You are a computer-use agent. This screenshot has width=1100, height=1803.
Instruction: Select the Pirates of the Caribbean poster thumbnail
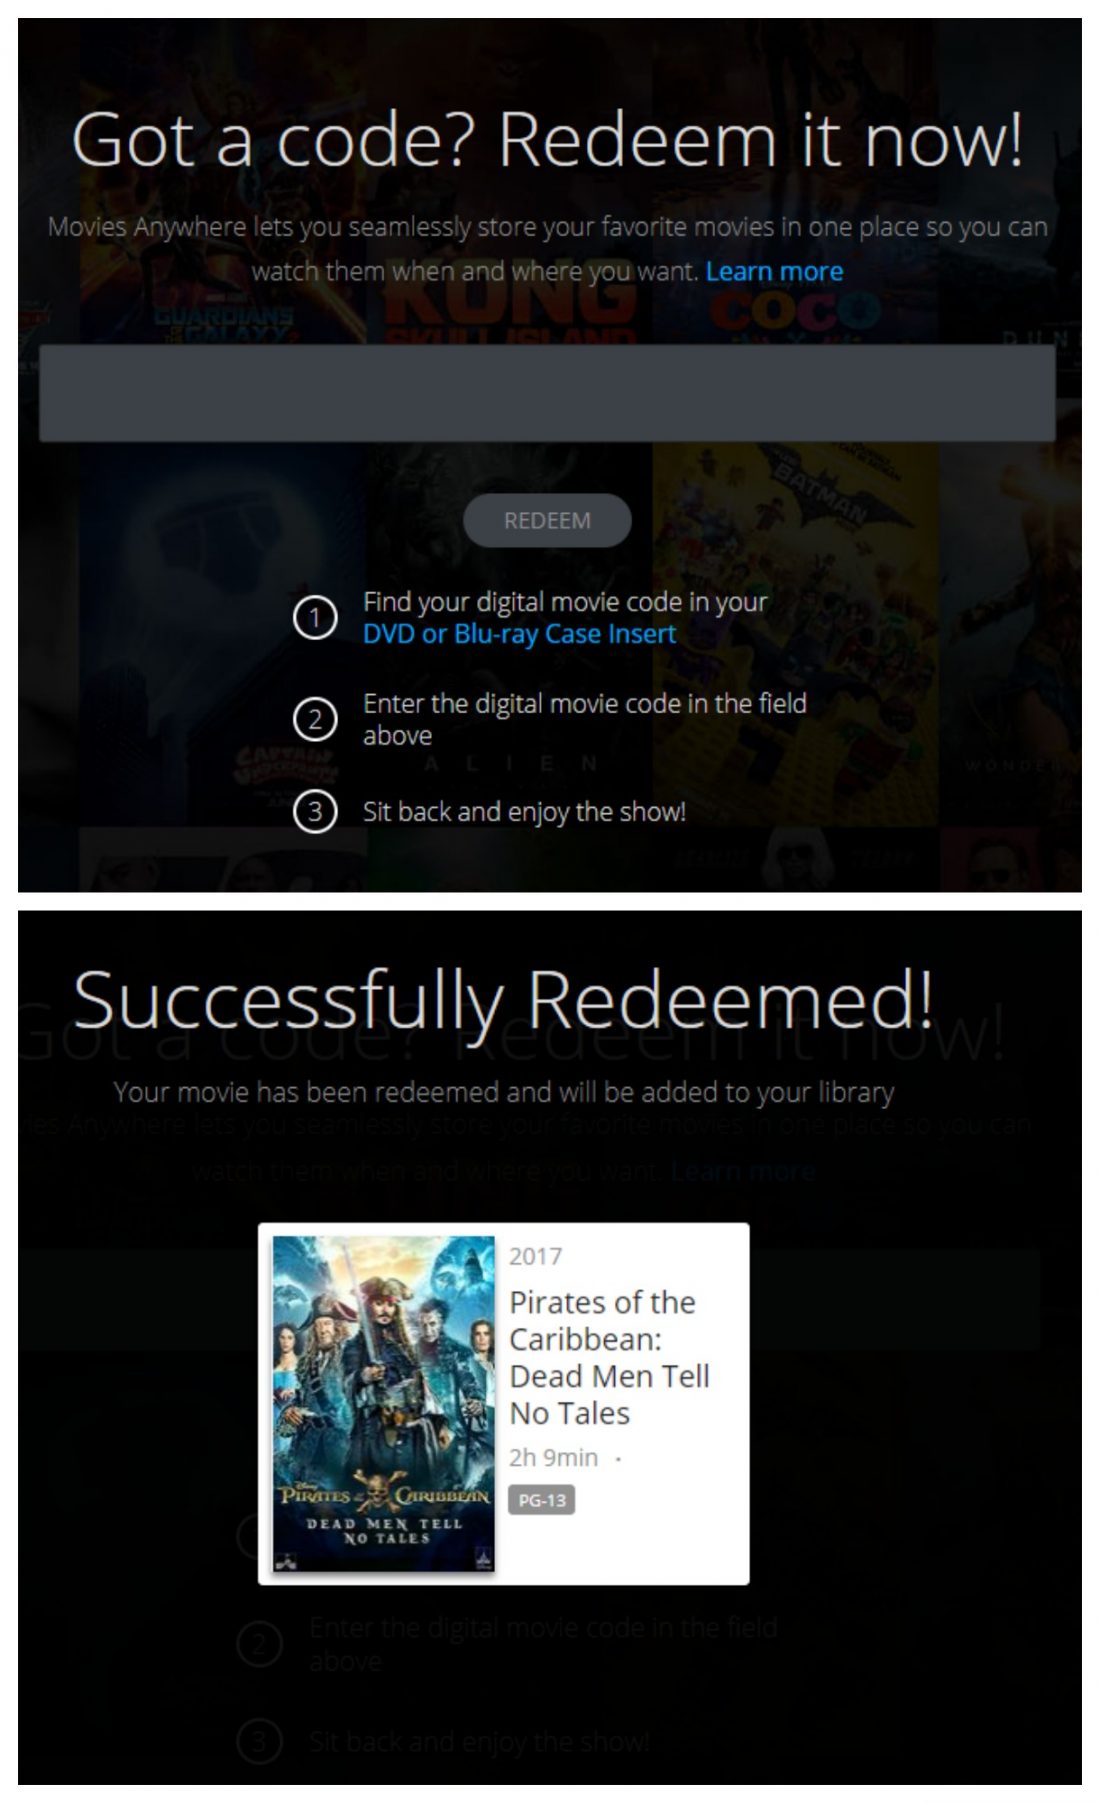pos(384,1403)
